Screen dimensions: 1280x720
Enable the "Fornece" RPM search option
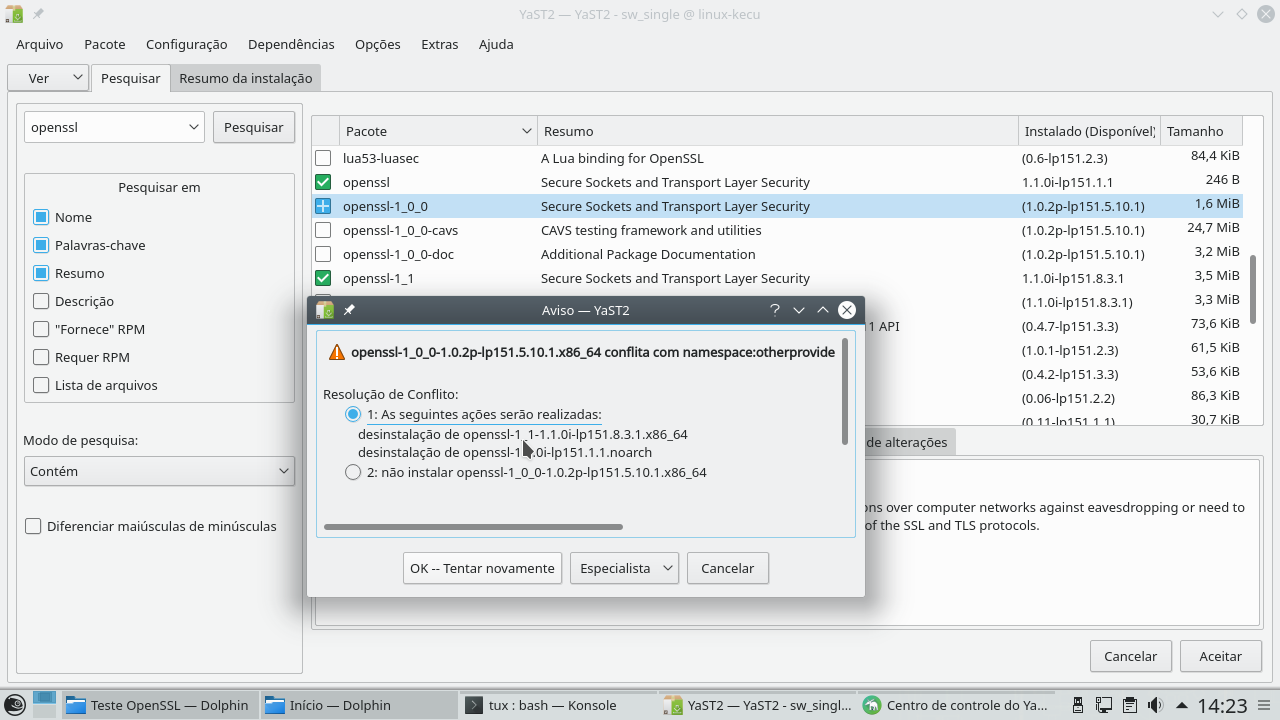[41, 329]
